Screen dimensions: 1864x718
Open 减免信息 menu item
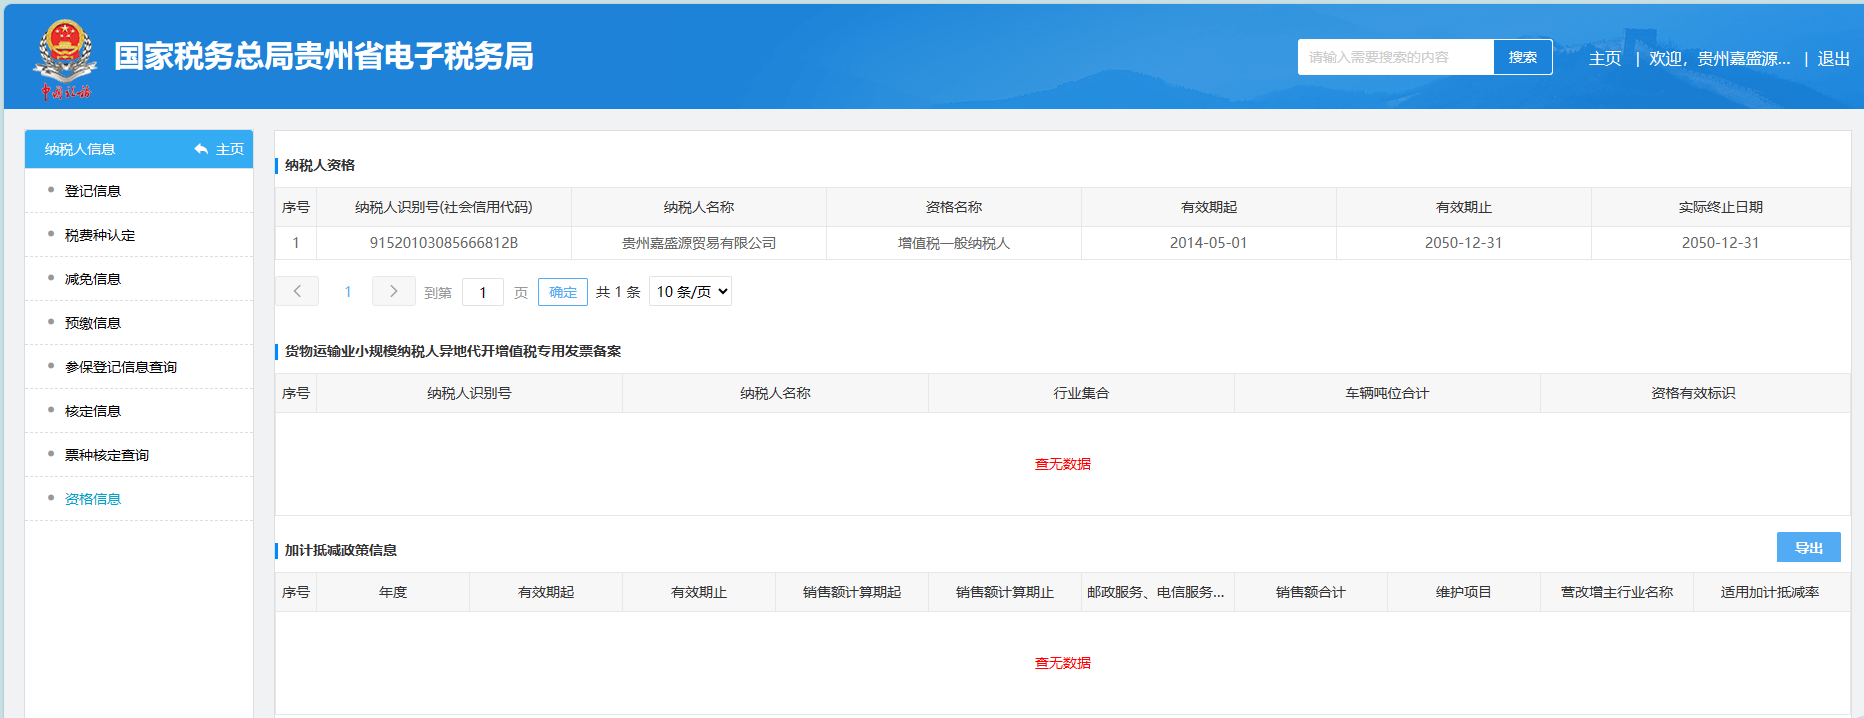tap(93, 279)
